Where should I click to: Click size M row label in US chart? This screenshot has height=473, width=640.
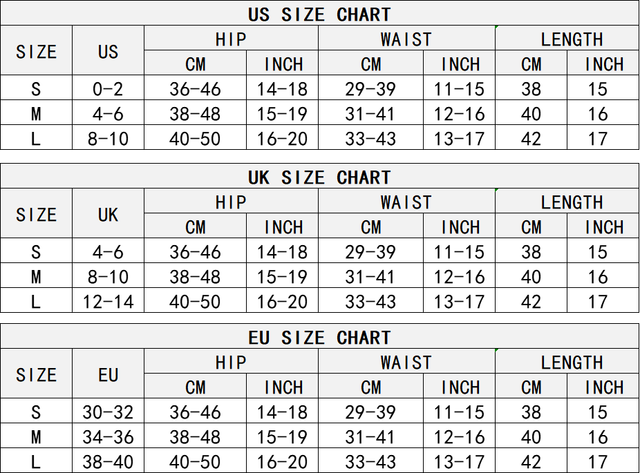point(37,114)
